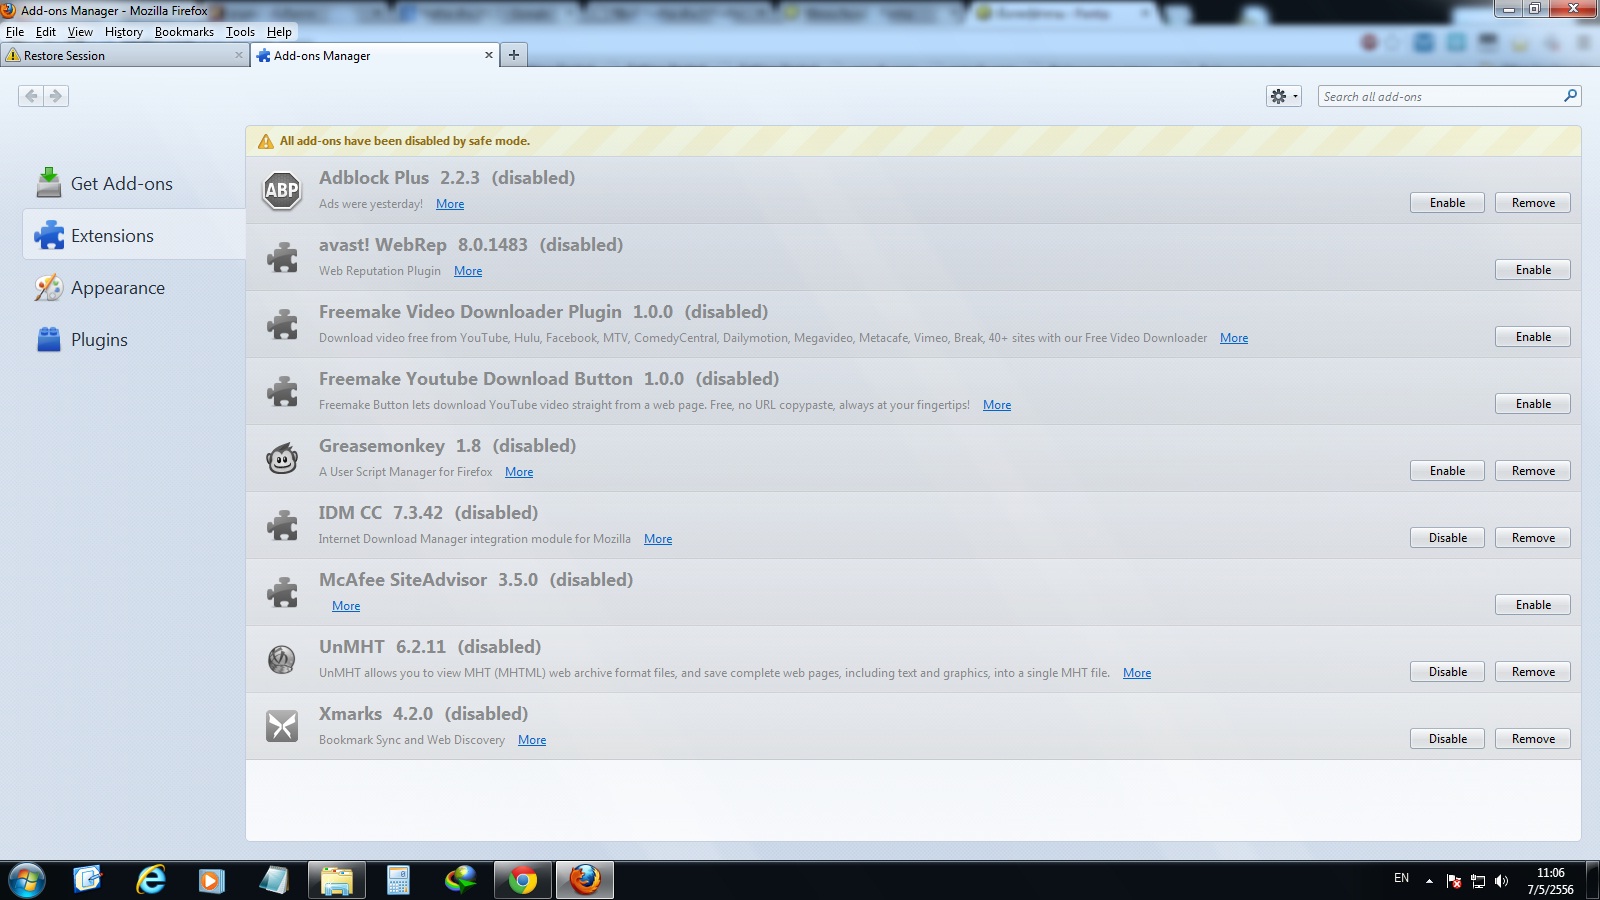Open the Windows Start menu
The width and height of the screenshot is (1600, 900).
tap(27, 881)
